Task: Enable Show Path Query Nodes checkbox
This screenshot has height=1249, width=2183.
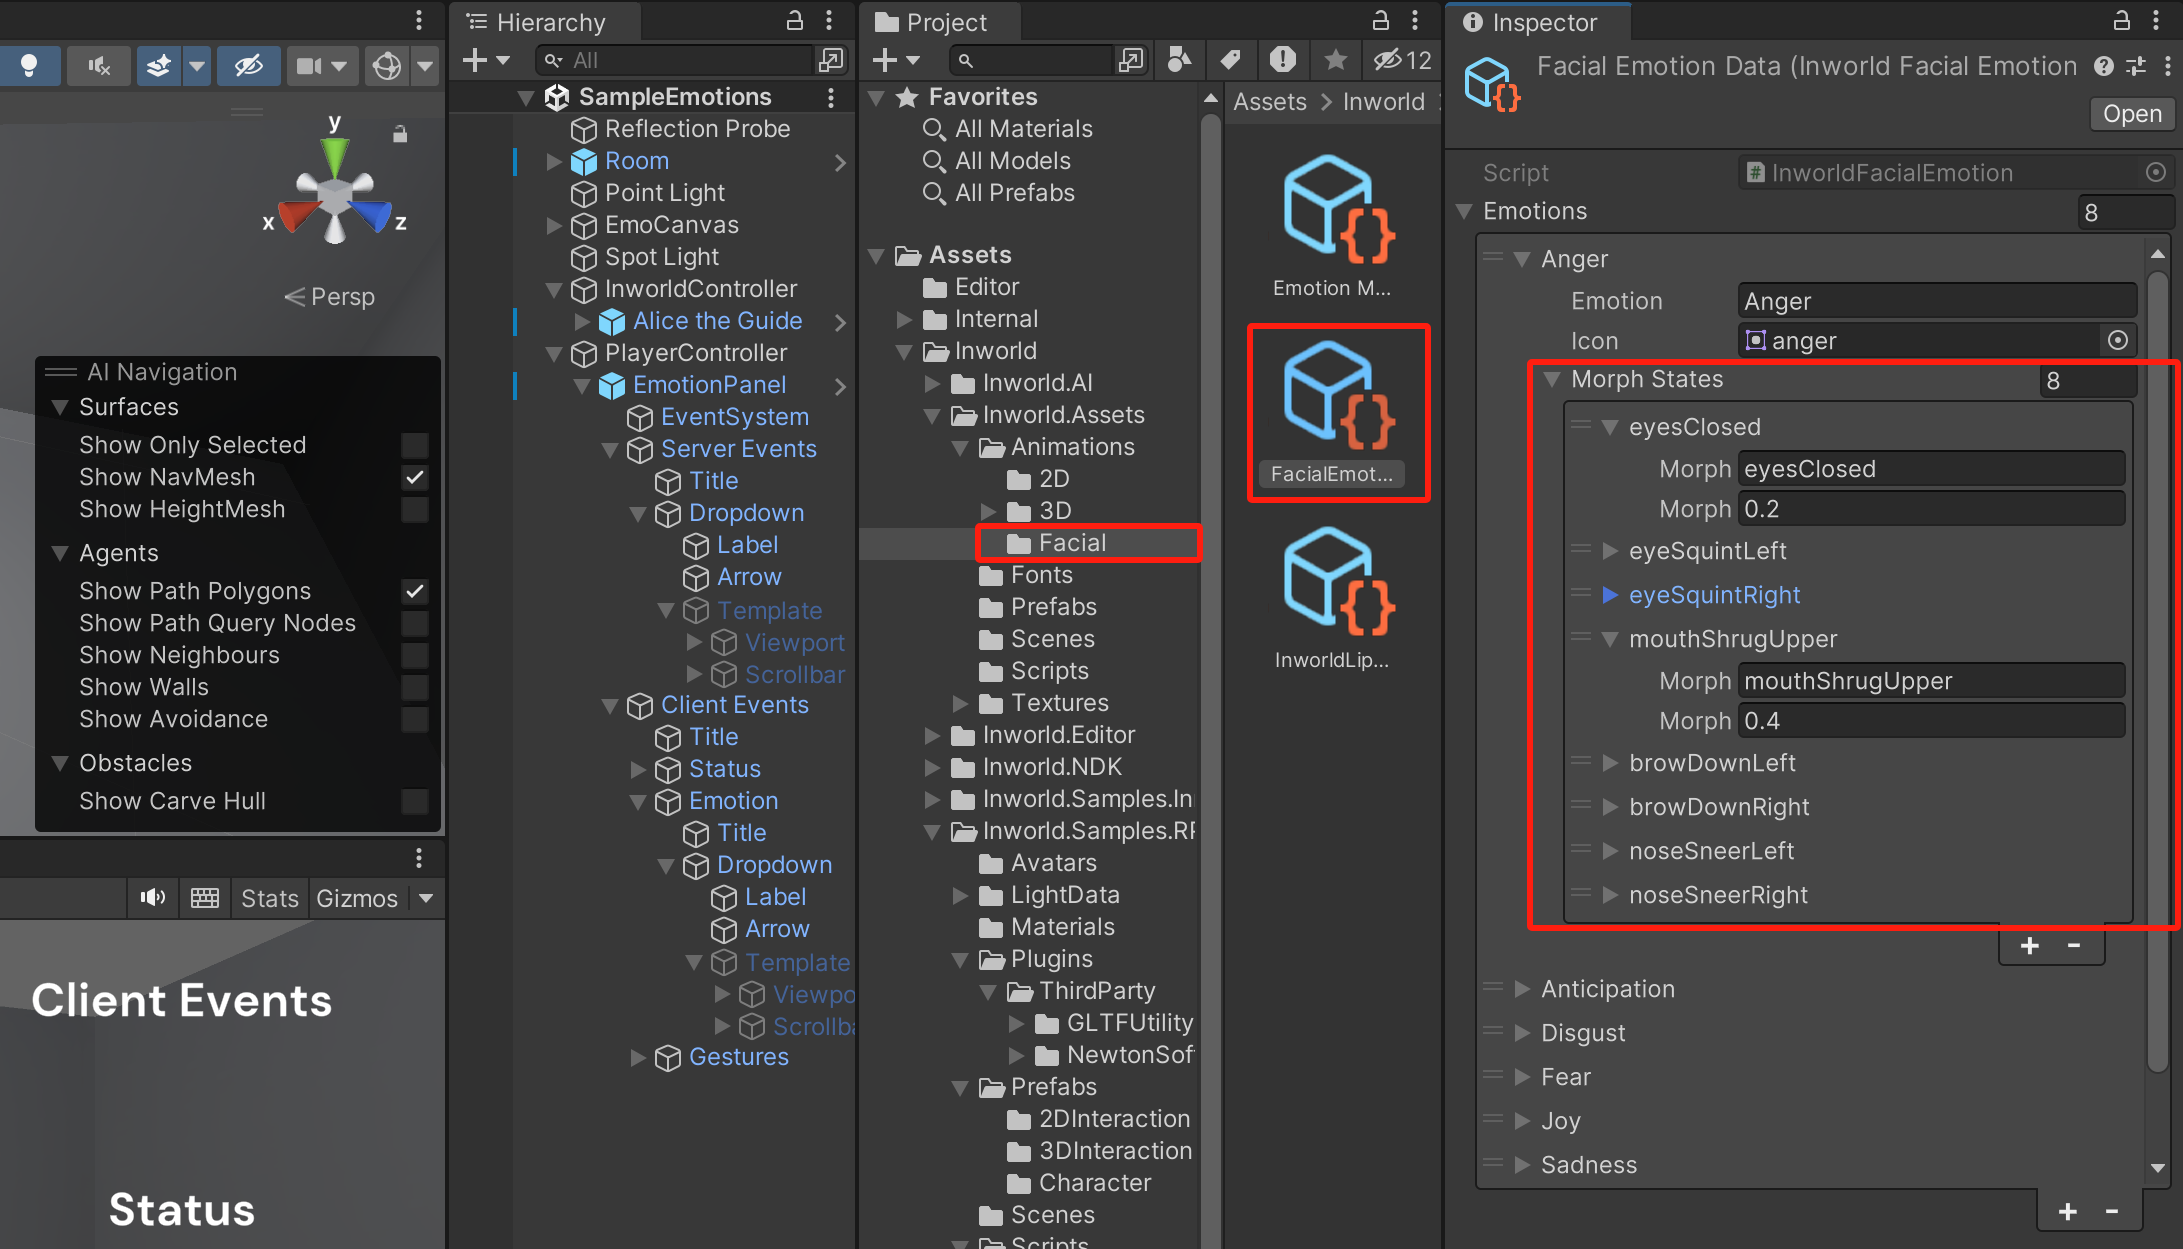Action: (415, 623)
